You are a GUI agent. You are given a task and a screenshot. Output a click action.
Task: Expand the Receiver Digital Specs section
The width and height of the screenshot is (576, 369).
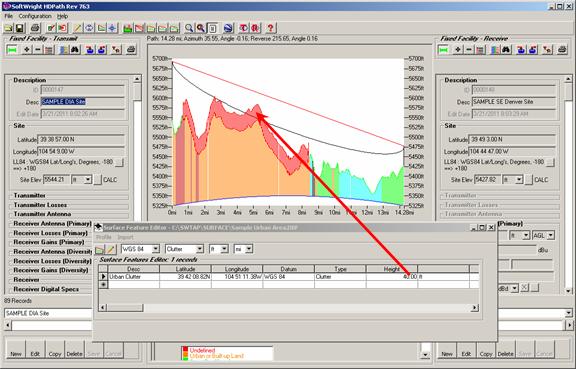pyautogui.click(x=46, y=289)
